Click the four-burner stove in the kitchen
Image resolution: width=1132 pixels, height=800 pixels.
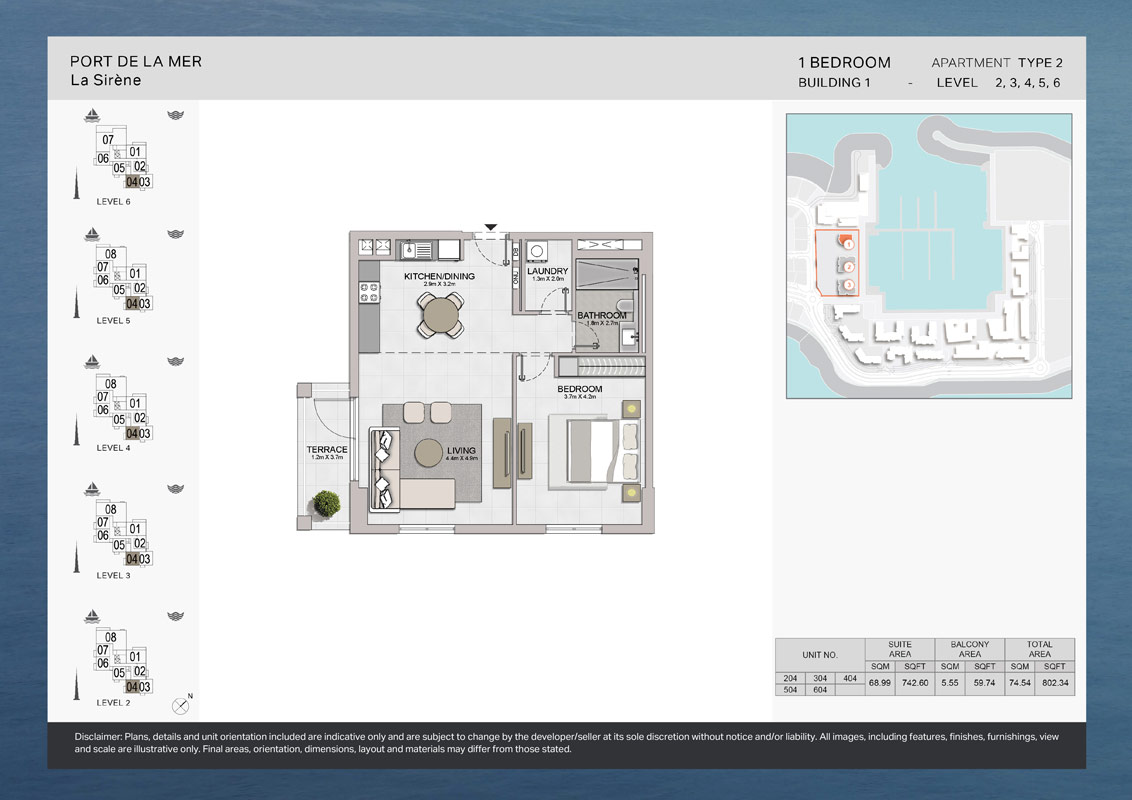click(x=369, y=291)
